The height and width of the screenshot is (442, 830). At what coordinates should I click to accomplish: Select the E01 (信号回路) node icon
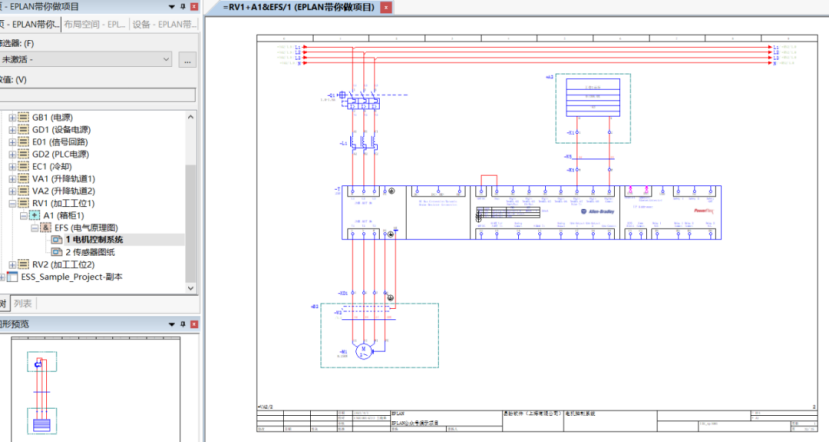[23, 142]
